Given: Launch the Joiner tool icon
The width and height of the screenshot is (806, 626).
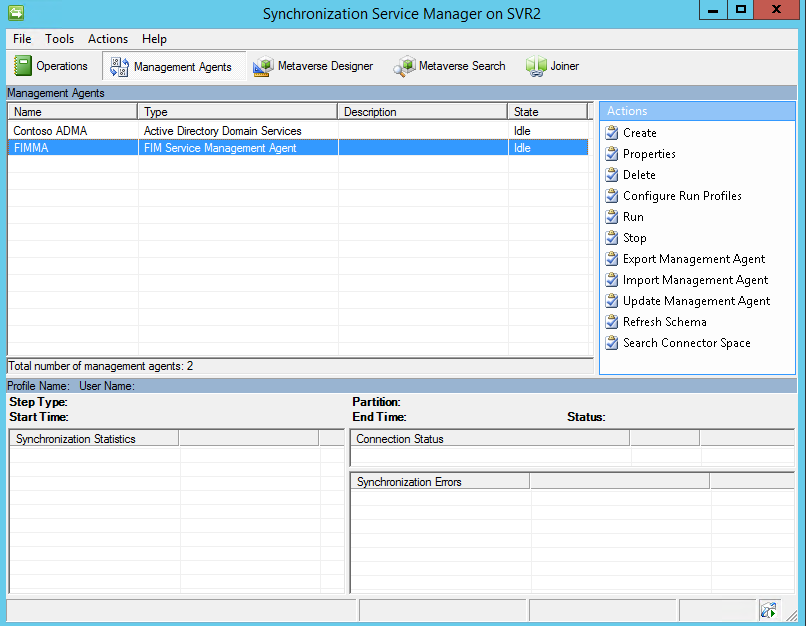Looking at the screenshot, I should point(536,66).
